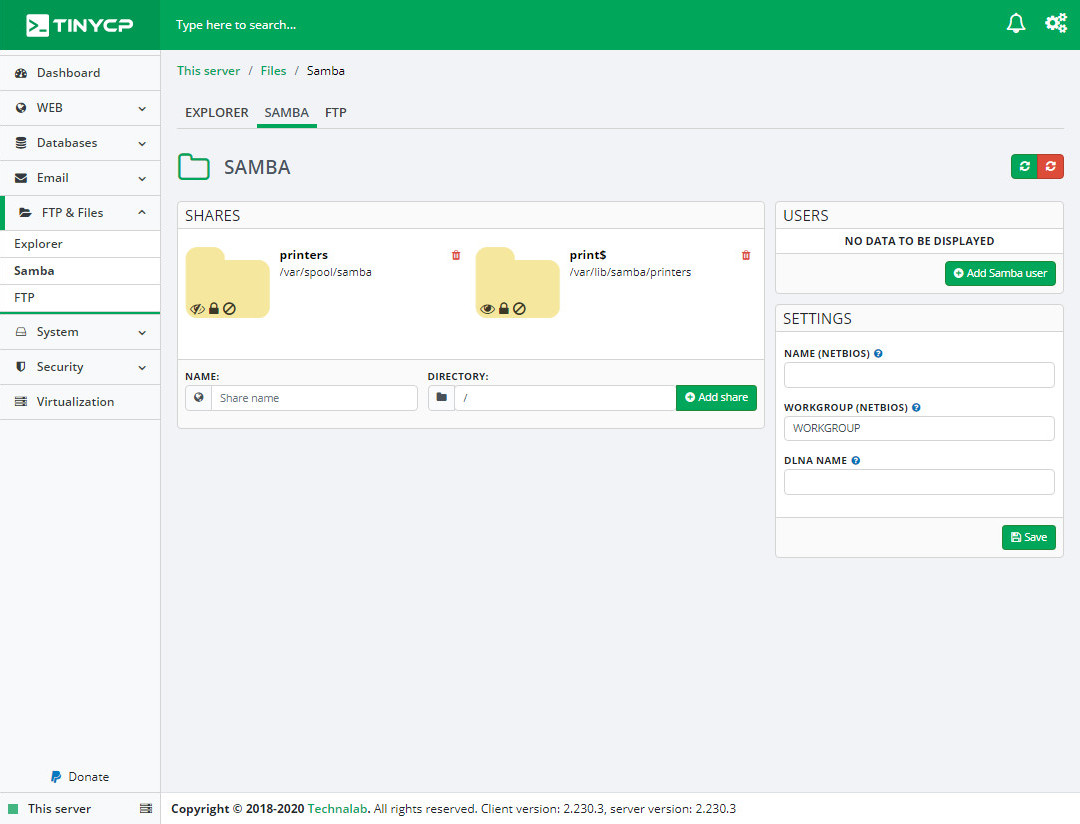Expand the System menu chevron
This screenshot has width=1080, height=824.
pyautogui.click(x=142, y=332)
